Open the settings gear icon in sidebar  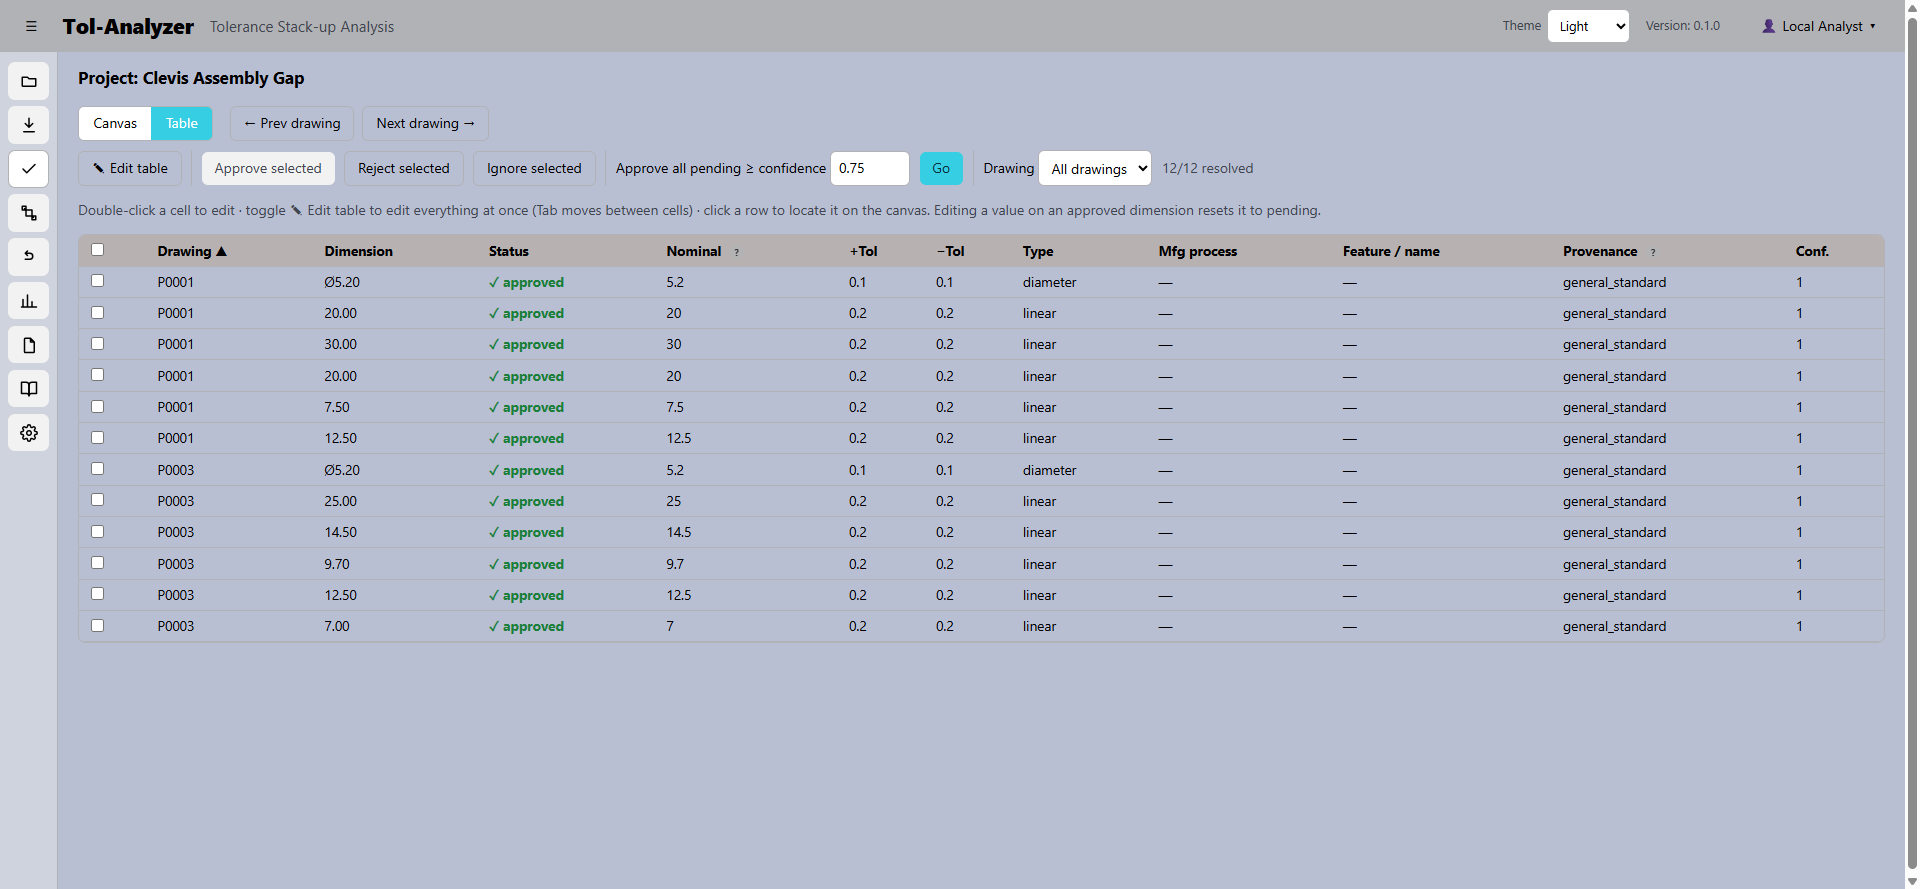pyautogui.click(x=29, y=433)
